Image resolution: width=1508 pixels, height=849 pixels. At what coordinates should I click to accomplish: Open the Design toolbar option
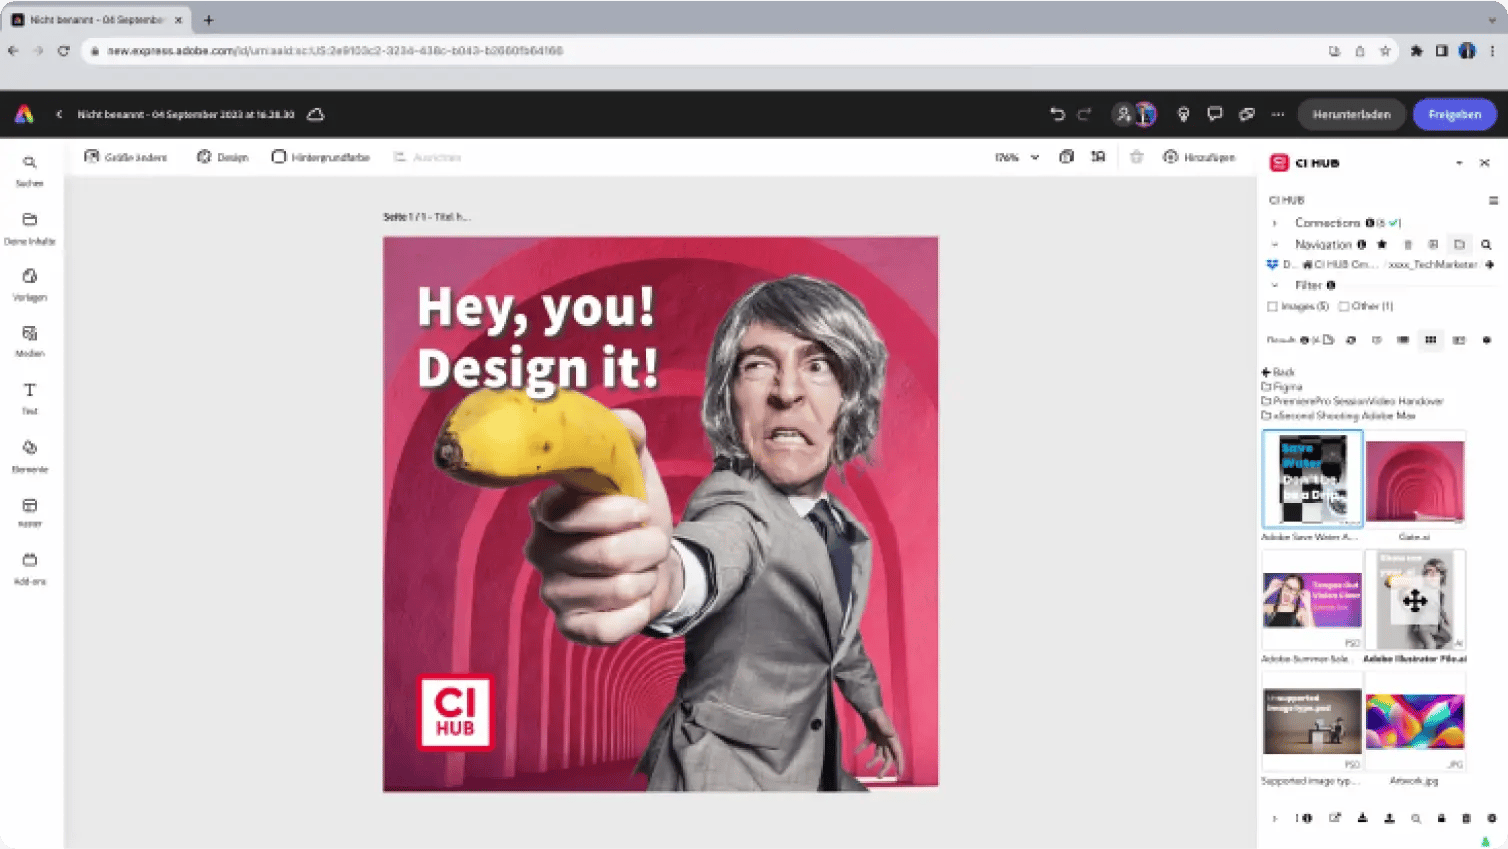coord(223,157)
